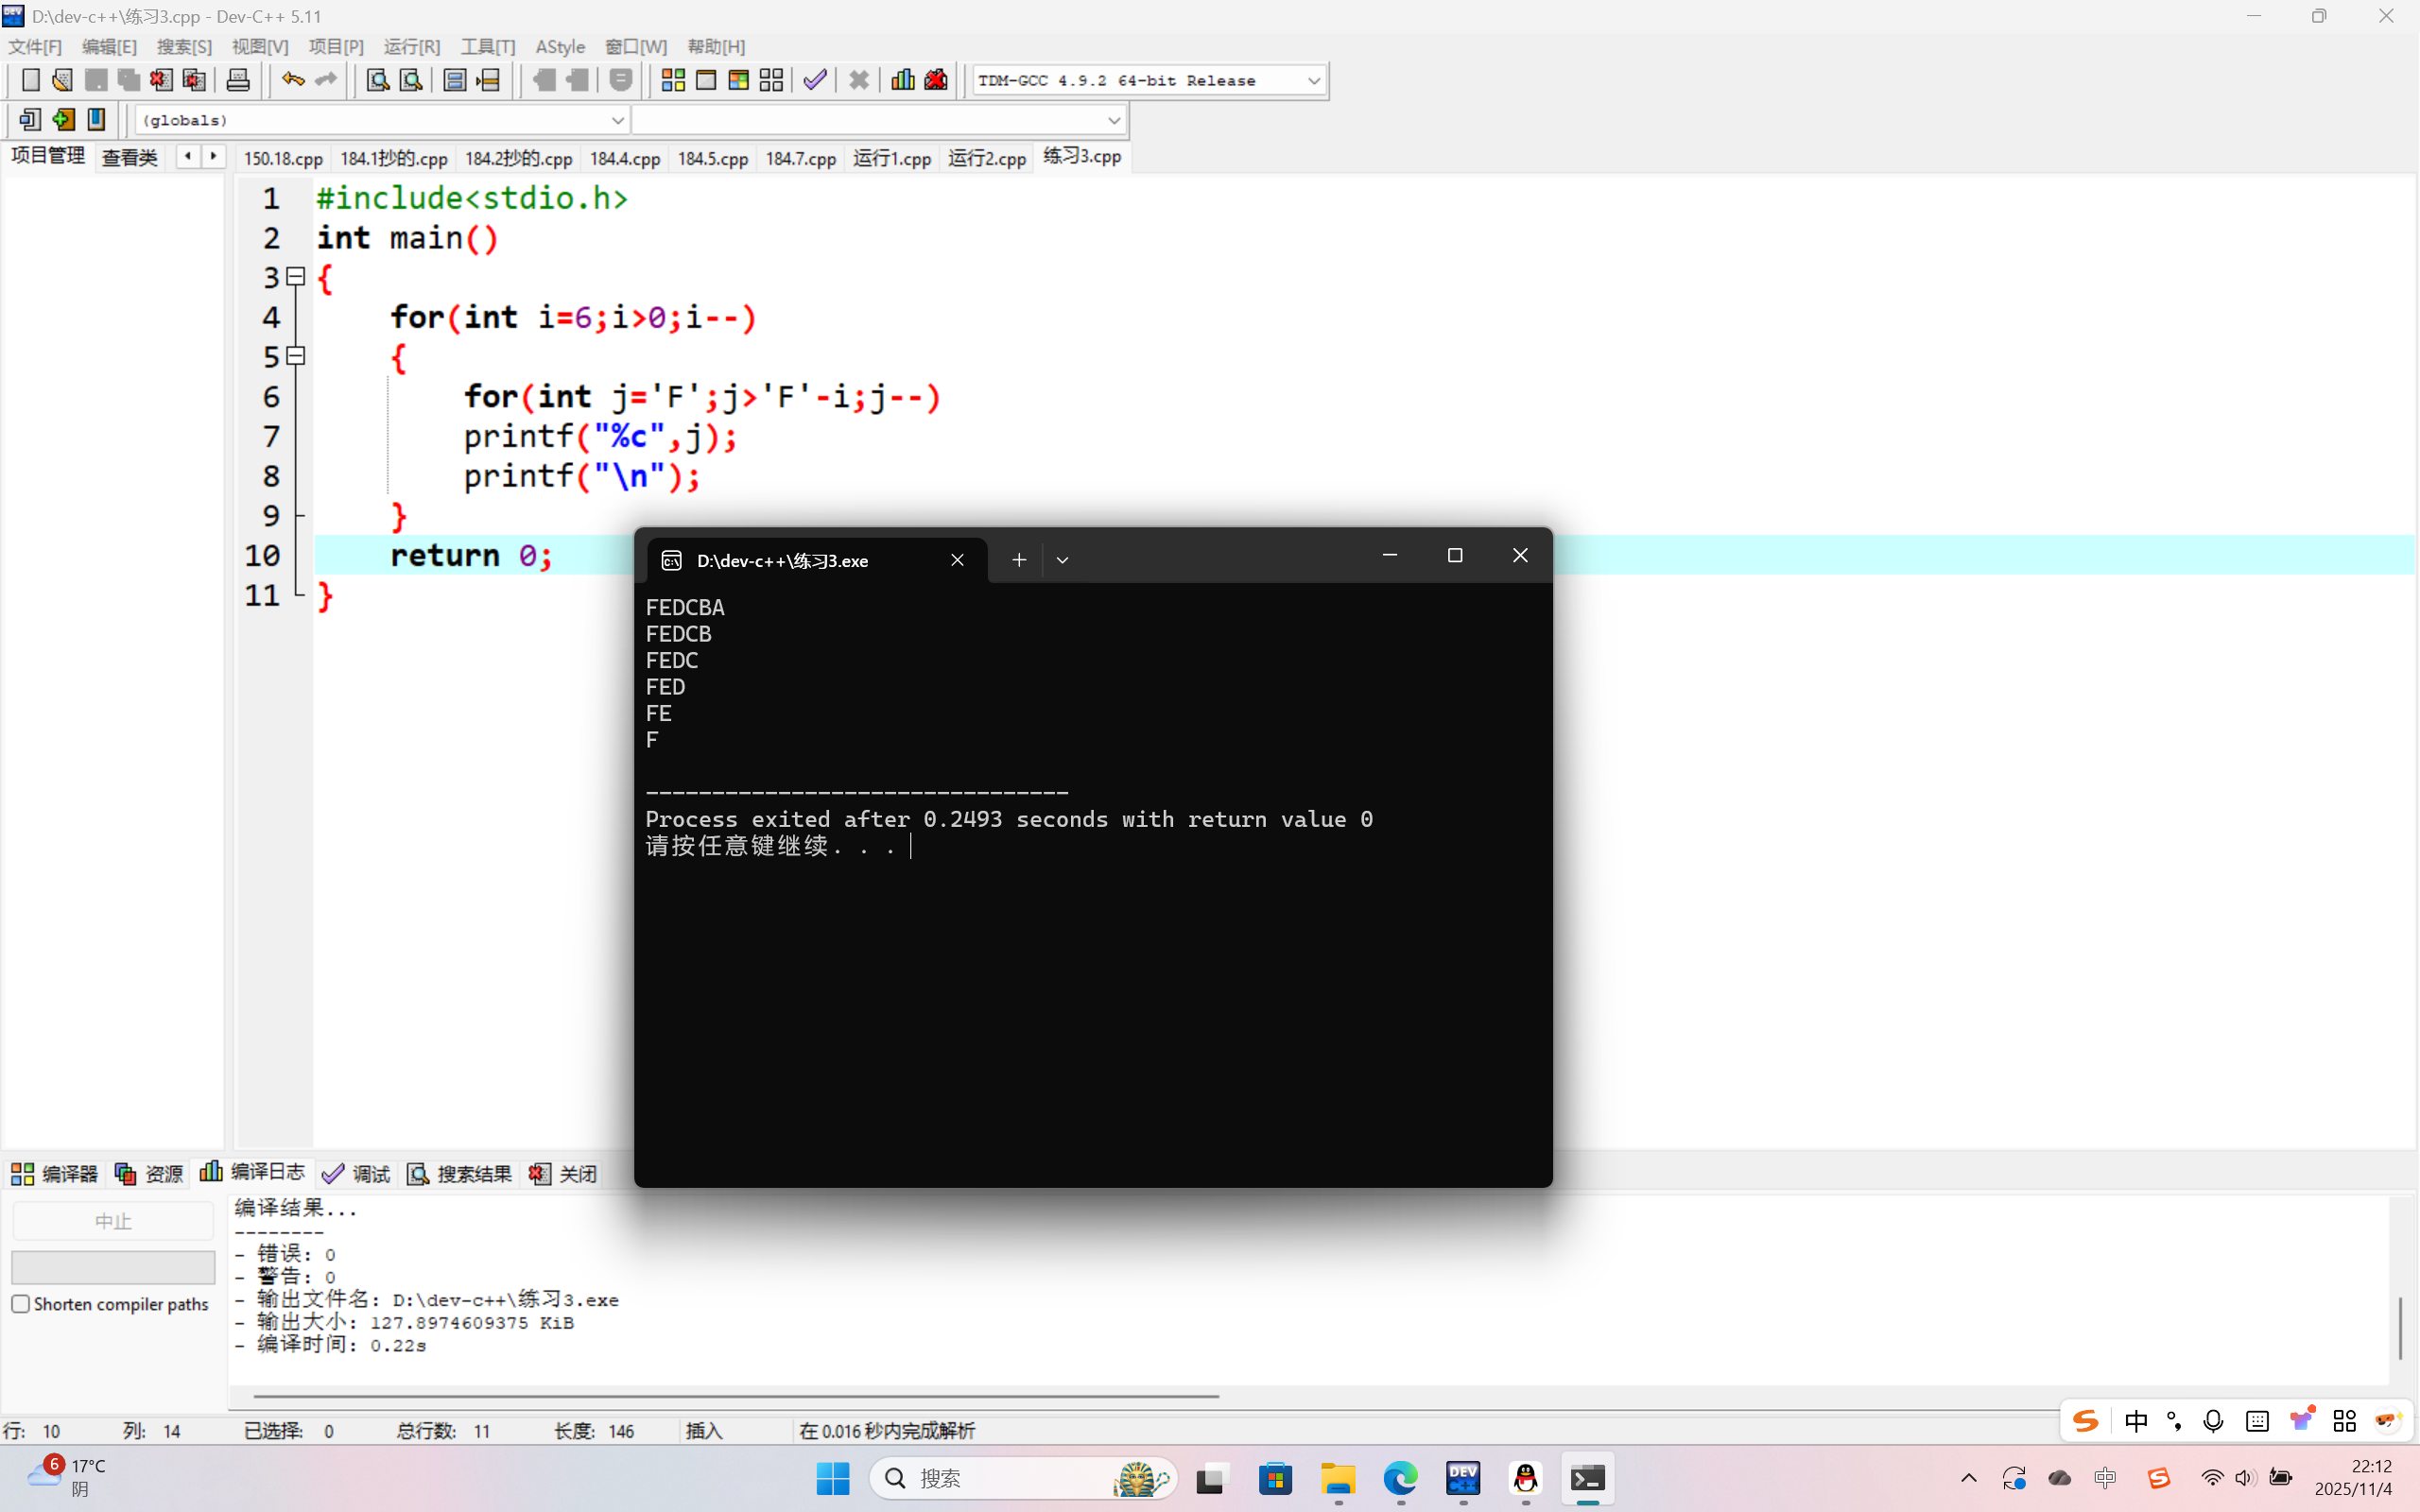The height and width of the screenshot is (1512, 2420).
Task: Click the Run program toolbar icon
Action: [706, 80]
